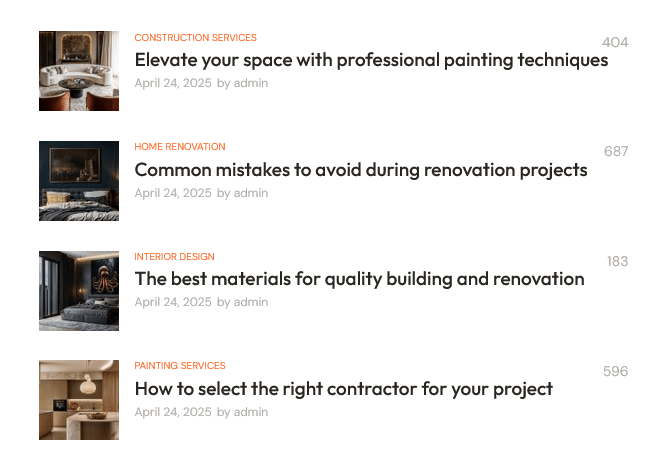Click the 404 view count
This screenshot has width=664, height=476.
coord(615,42)
